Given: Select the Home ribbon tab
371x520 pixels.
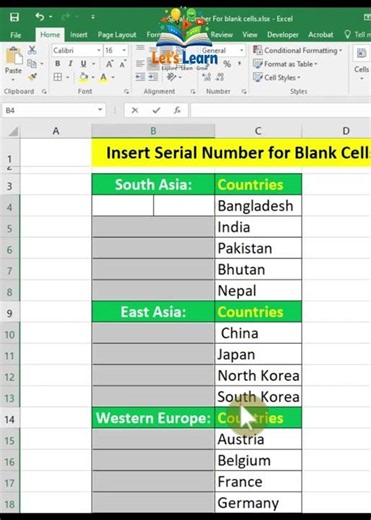Looking at the screenshot, I should tap(50, 35).
